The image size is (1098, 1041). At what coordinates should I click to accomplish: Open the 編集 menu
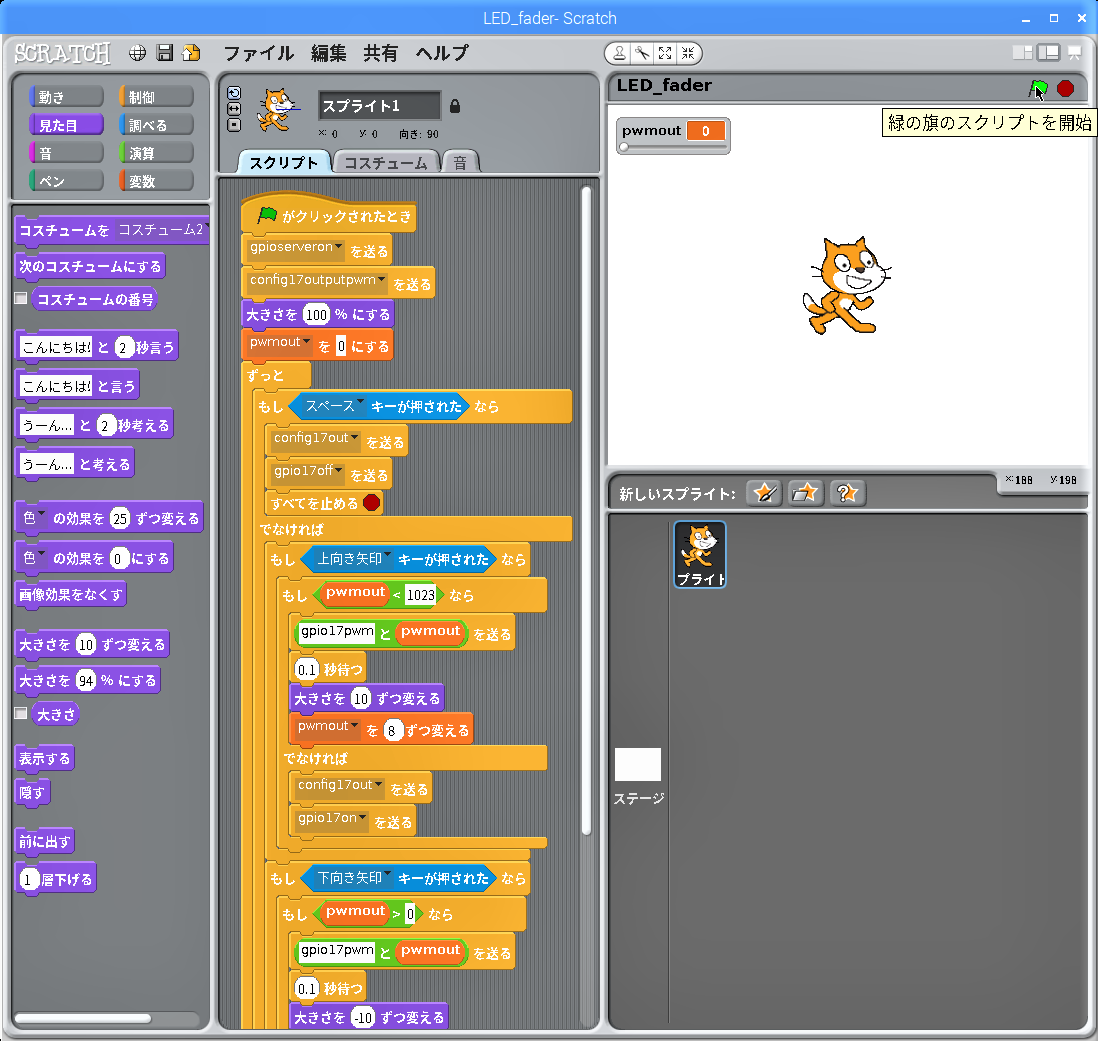click(328, 53)
